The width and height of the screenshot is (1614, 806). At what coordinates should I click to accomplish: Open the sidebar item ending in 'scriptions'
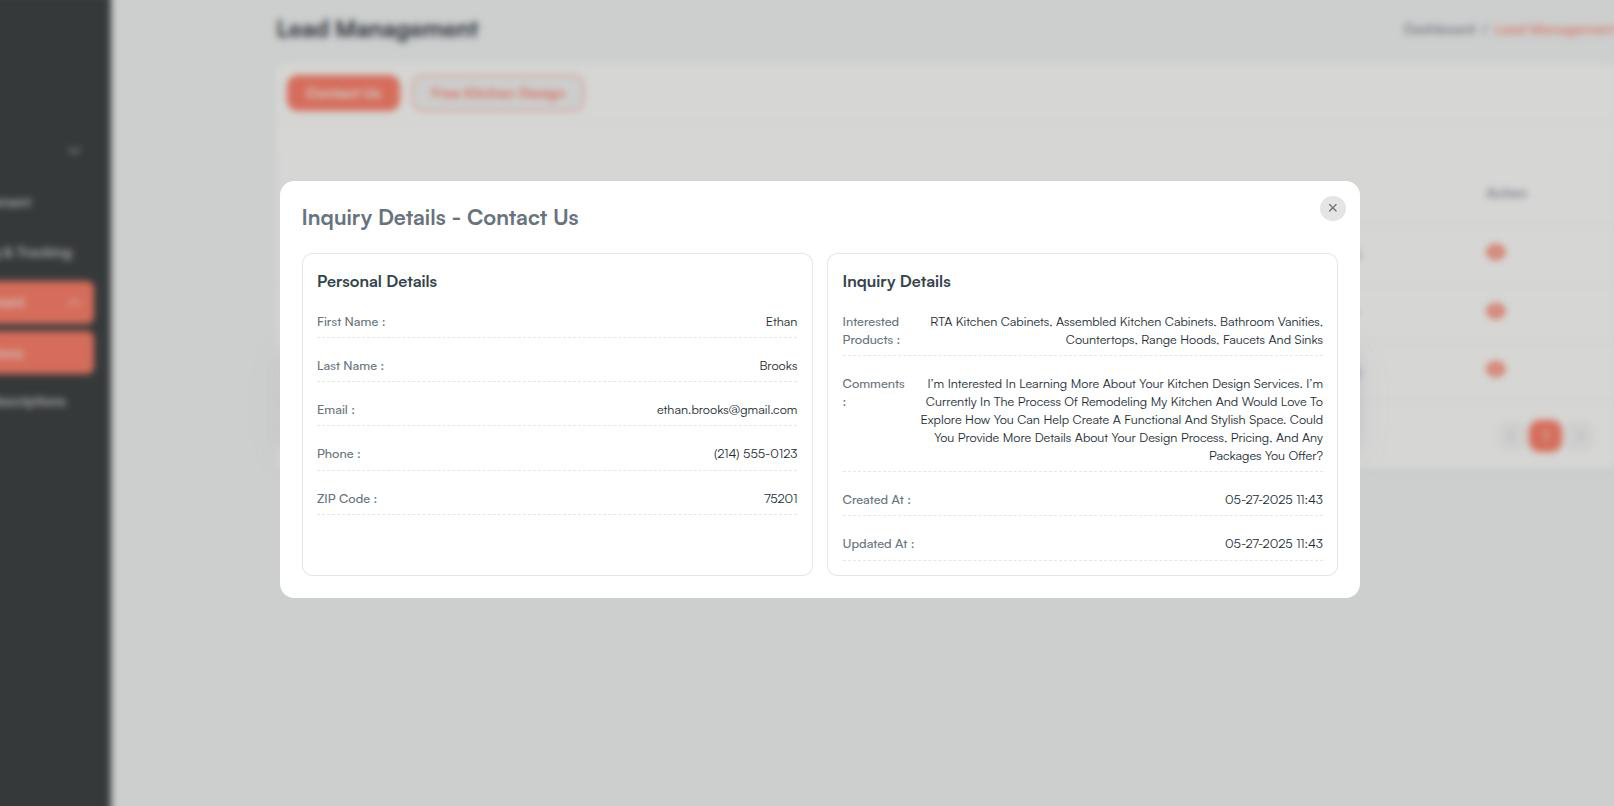click(33, 402)
